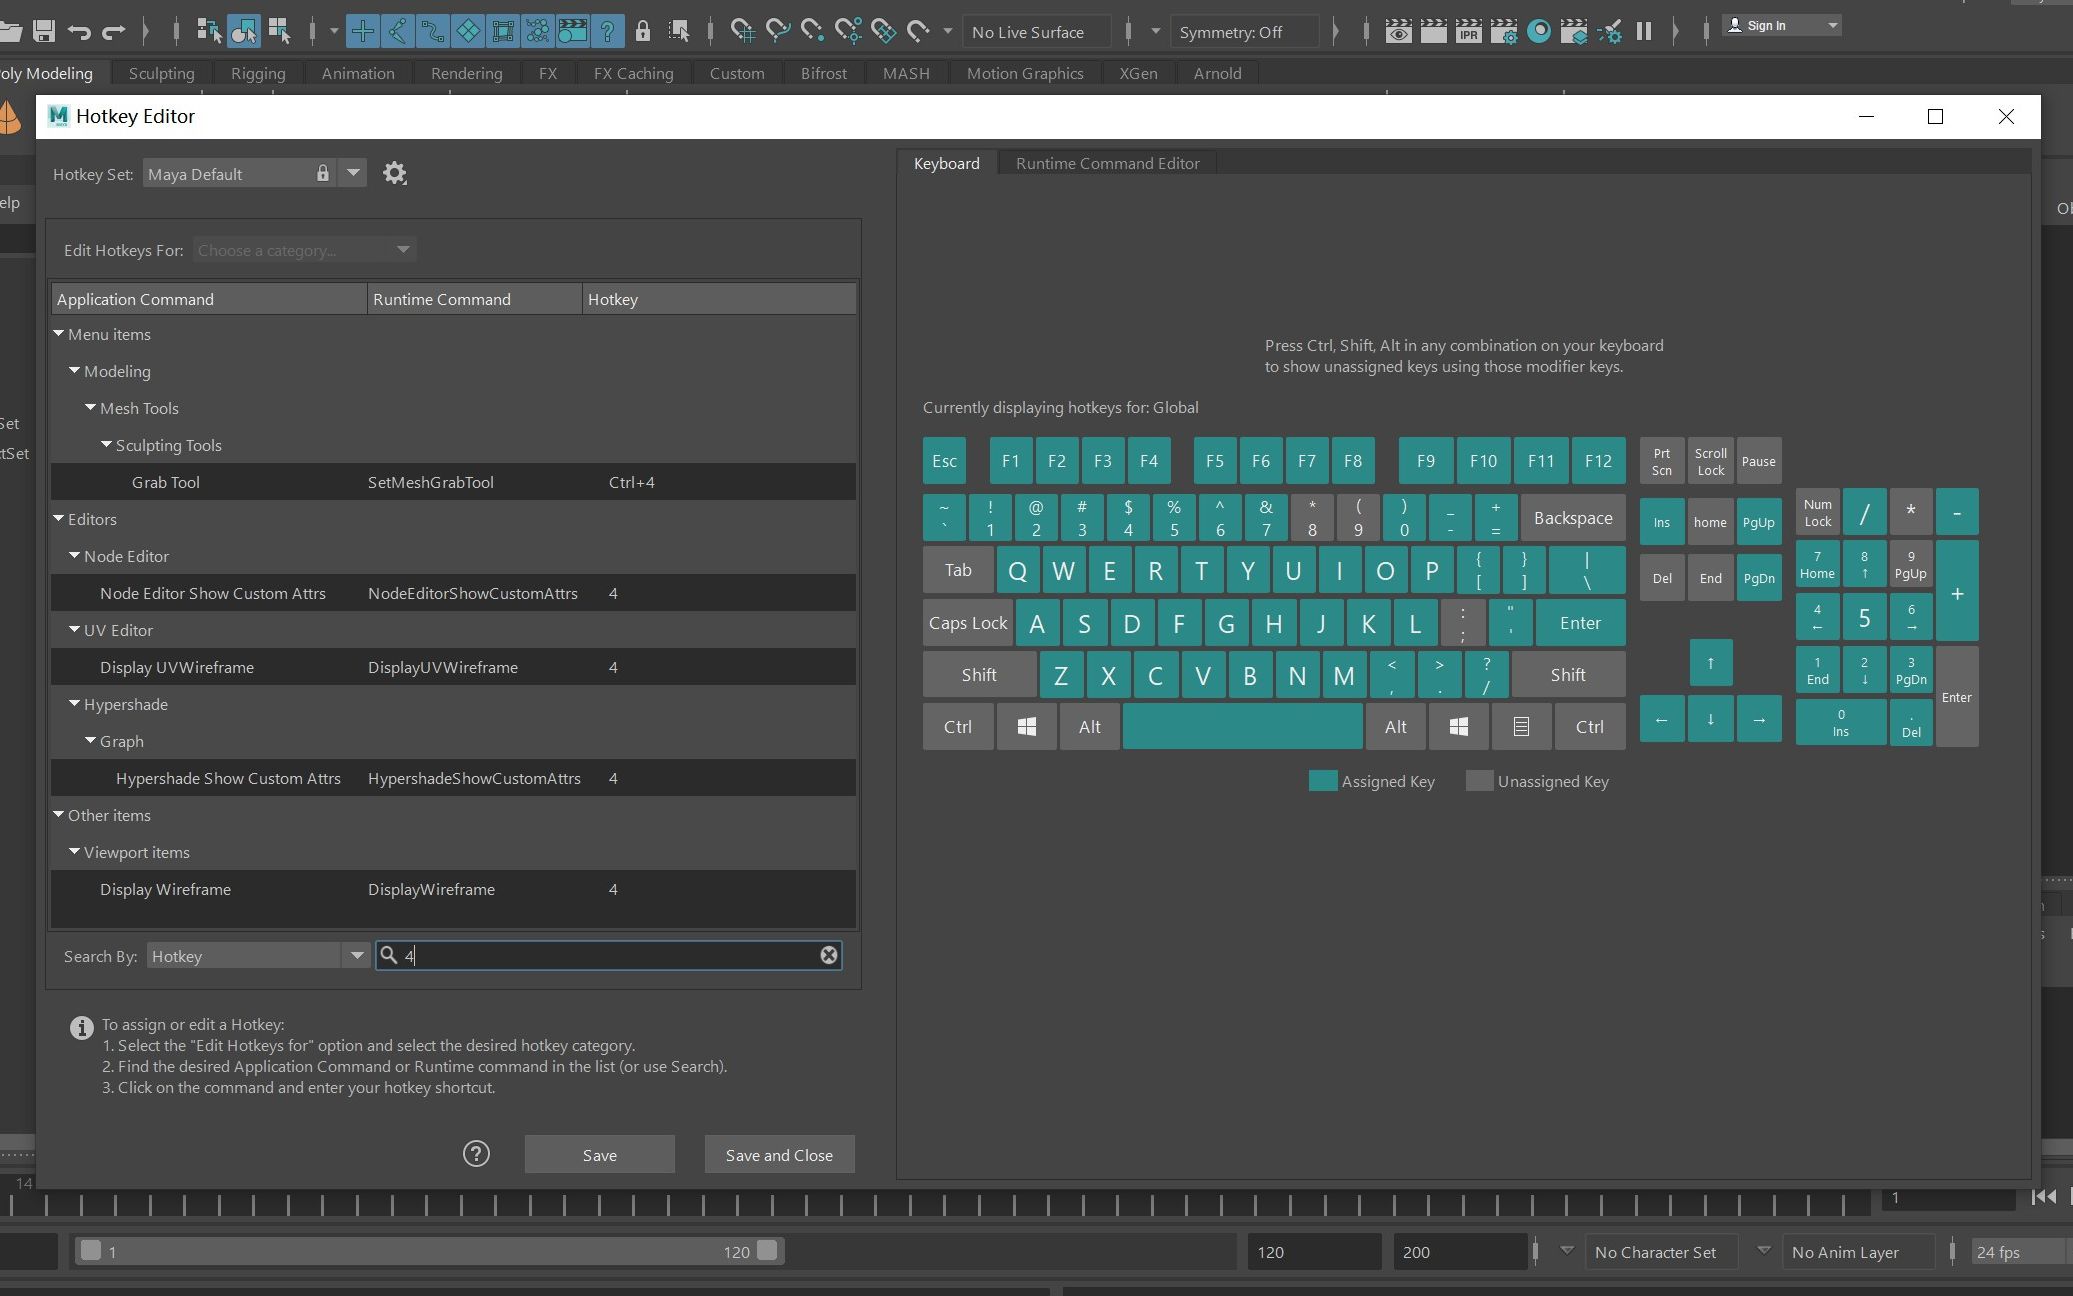The height and width of the screenshot is (1296, 2073).
Task: Enable snap to curves
Action: tap(781, 31)
